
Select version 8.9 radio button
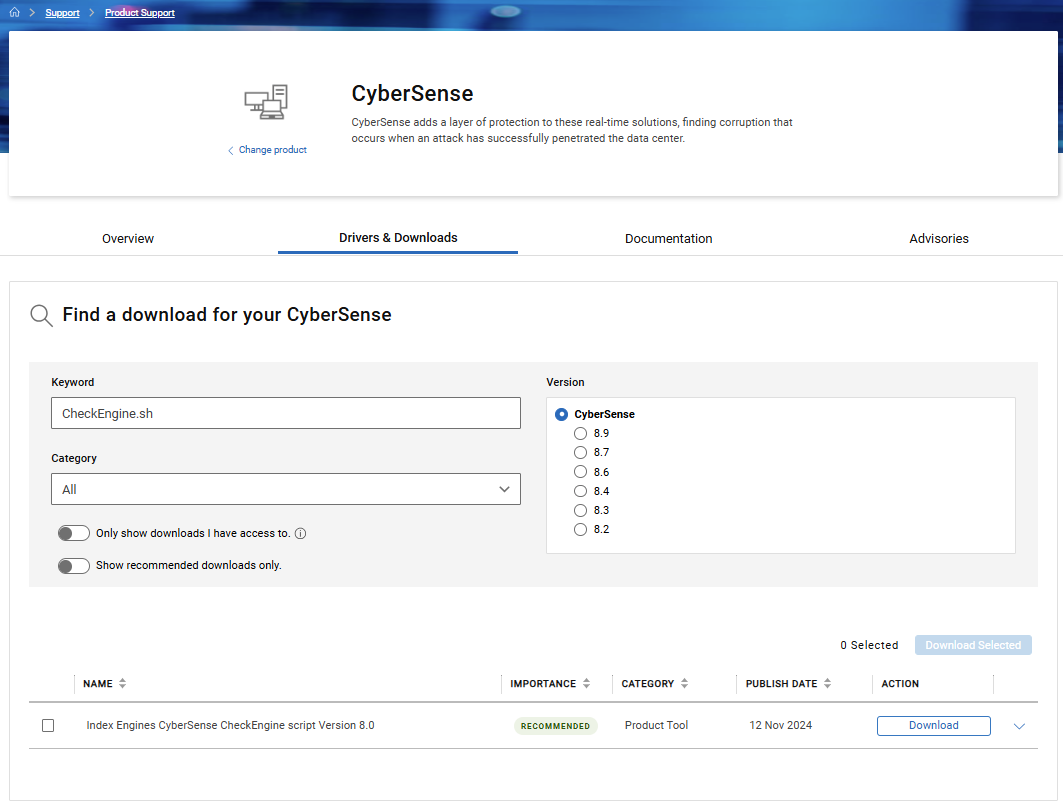pyautogui.click(x=580, y=433)
